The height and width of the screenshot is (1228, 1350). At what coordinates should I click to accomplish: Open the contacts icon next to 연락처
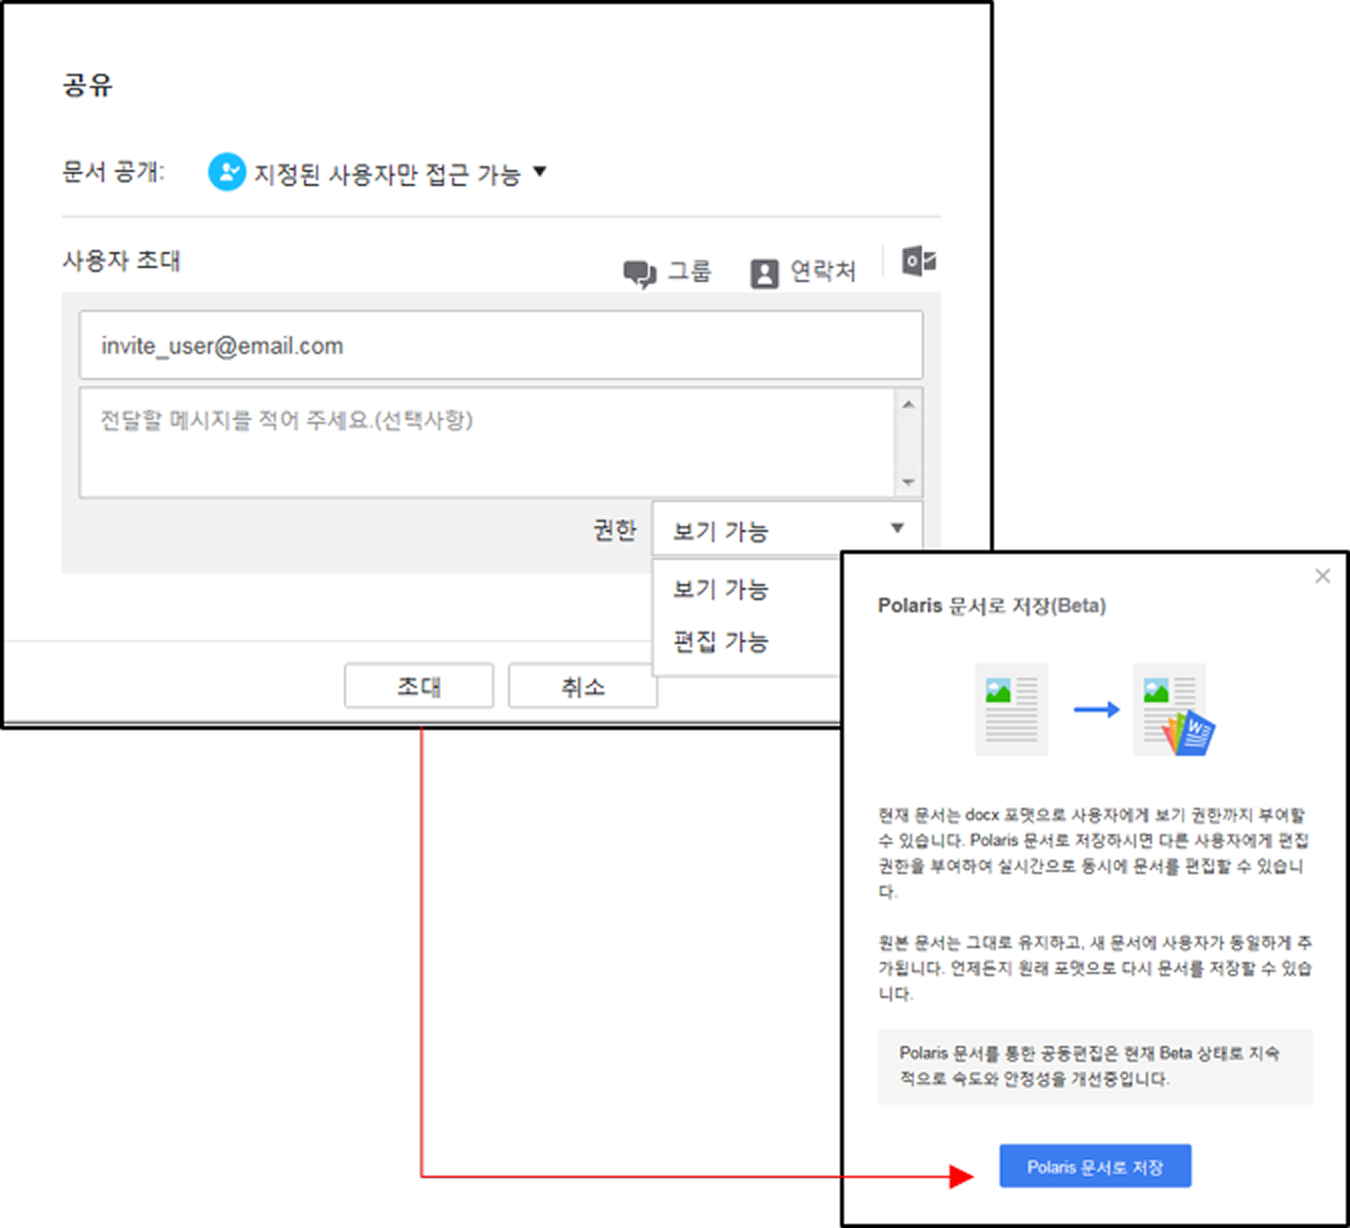pos(764,274)
